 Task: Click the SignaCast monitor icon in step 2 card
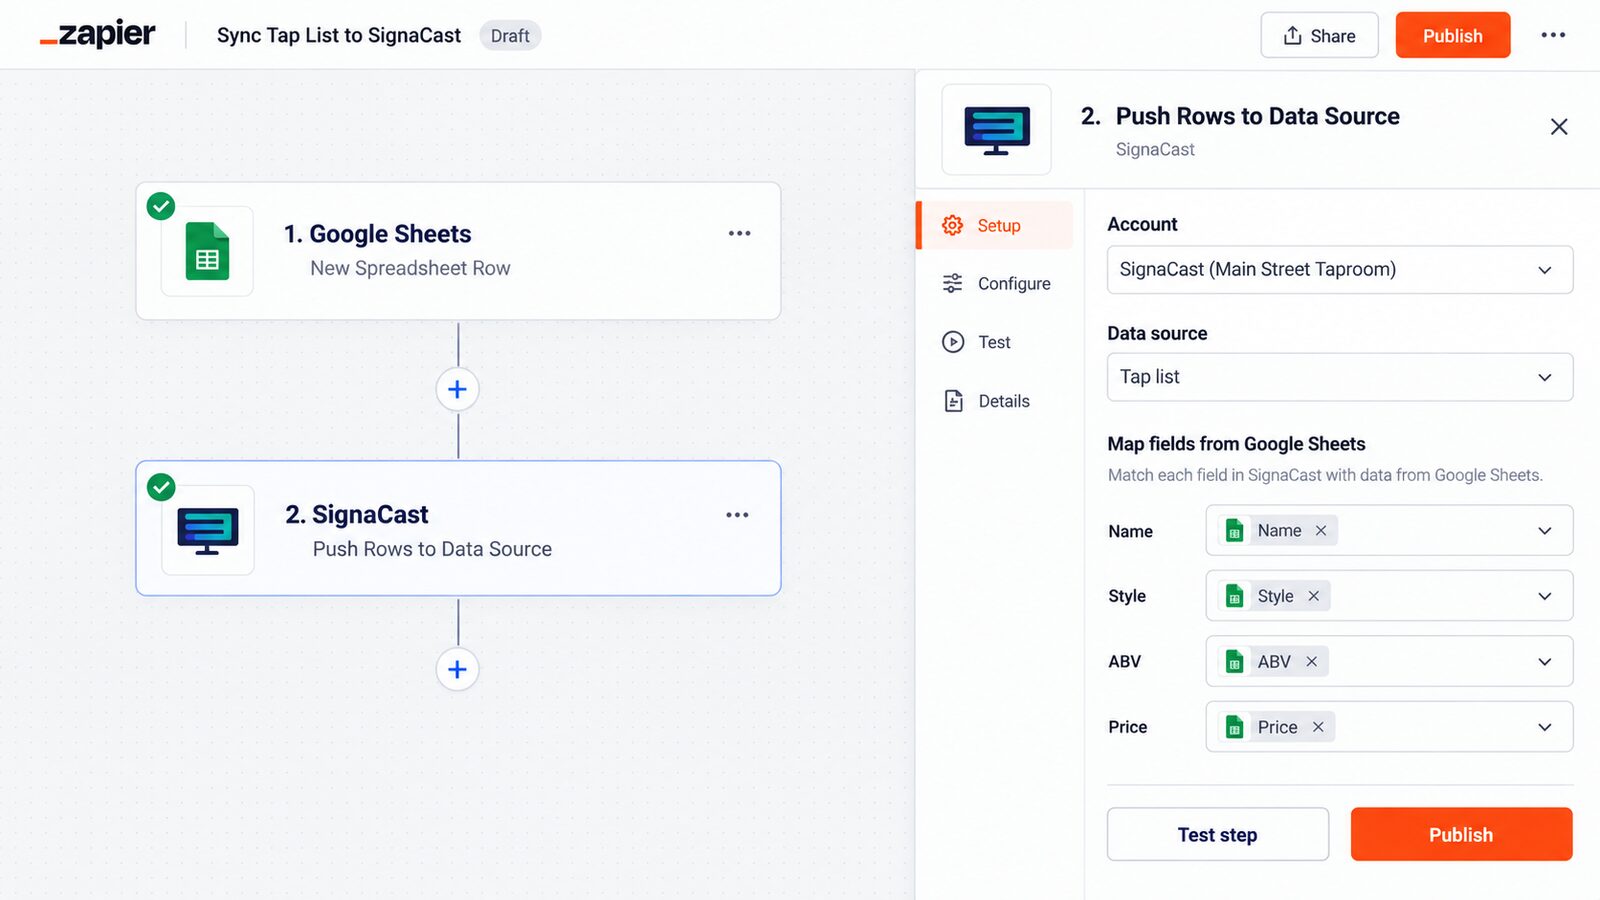pos(208,531)
